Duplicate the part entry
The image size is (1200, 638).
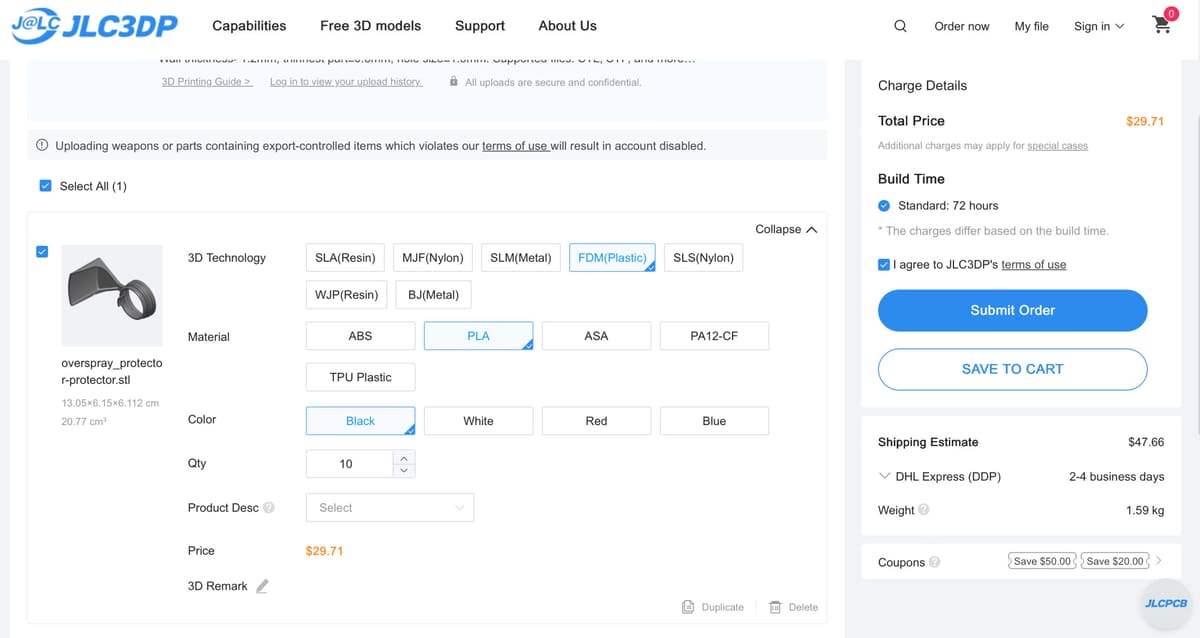713,607
